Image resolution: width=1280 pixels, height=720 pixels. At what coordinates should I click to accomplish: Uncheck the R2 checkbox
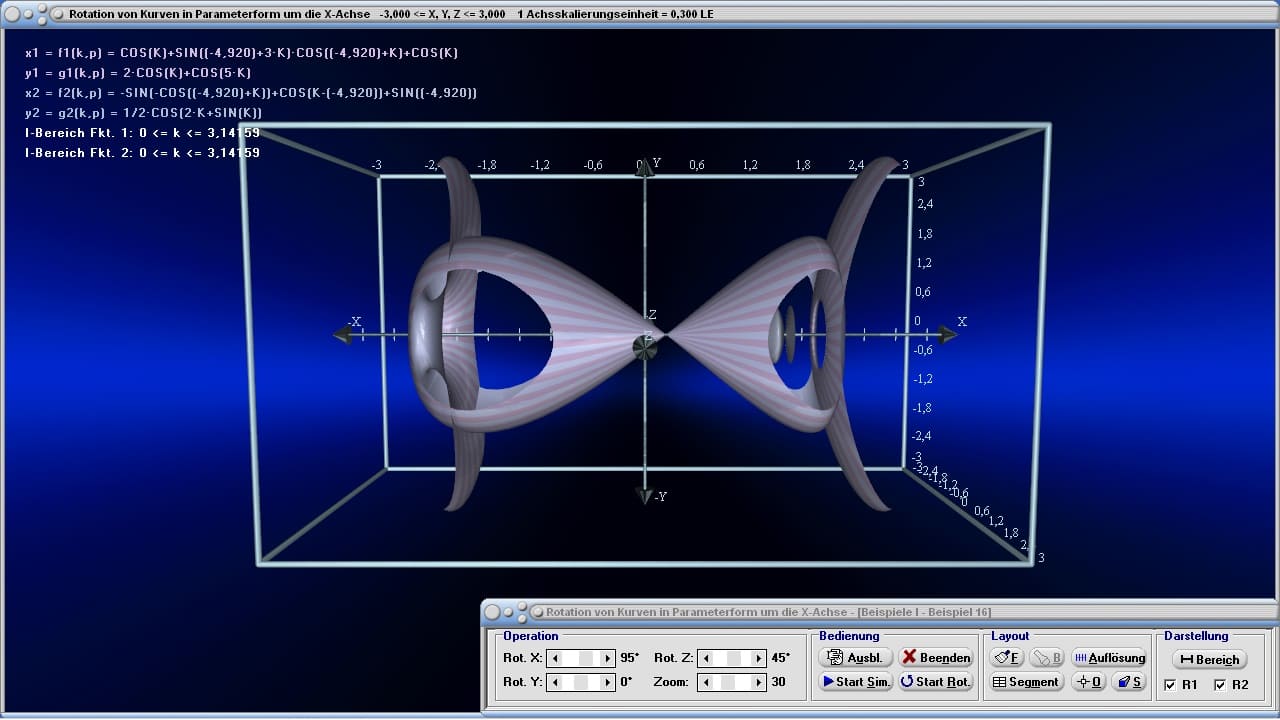1220,685
